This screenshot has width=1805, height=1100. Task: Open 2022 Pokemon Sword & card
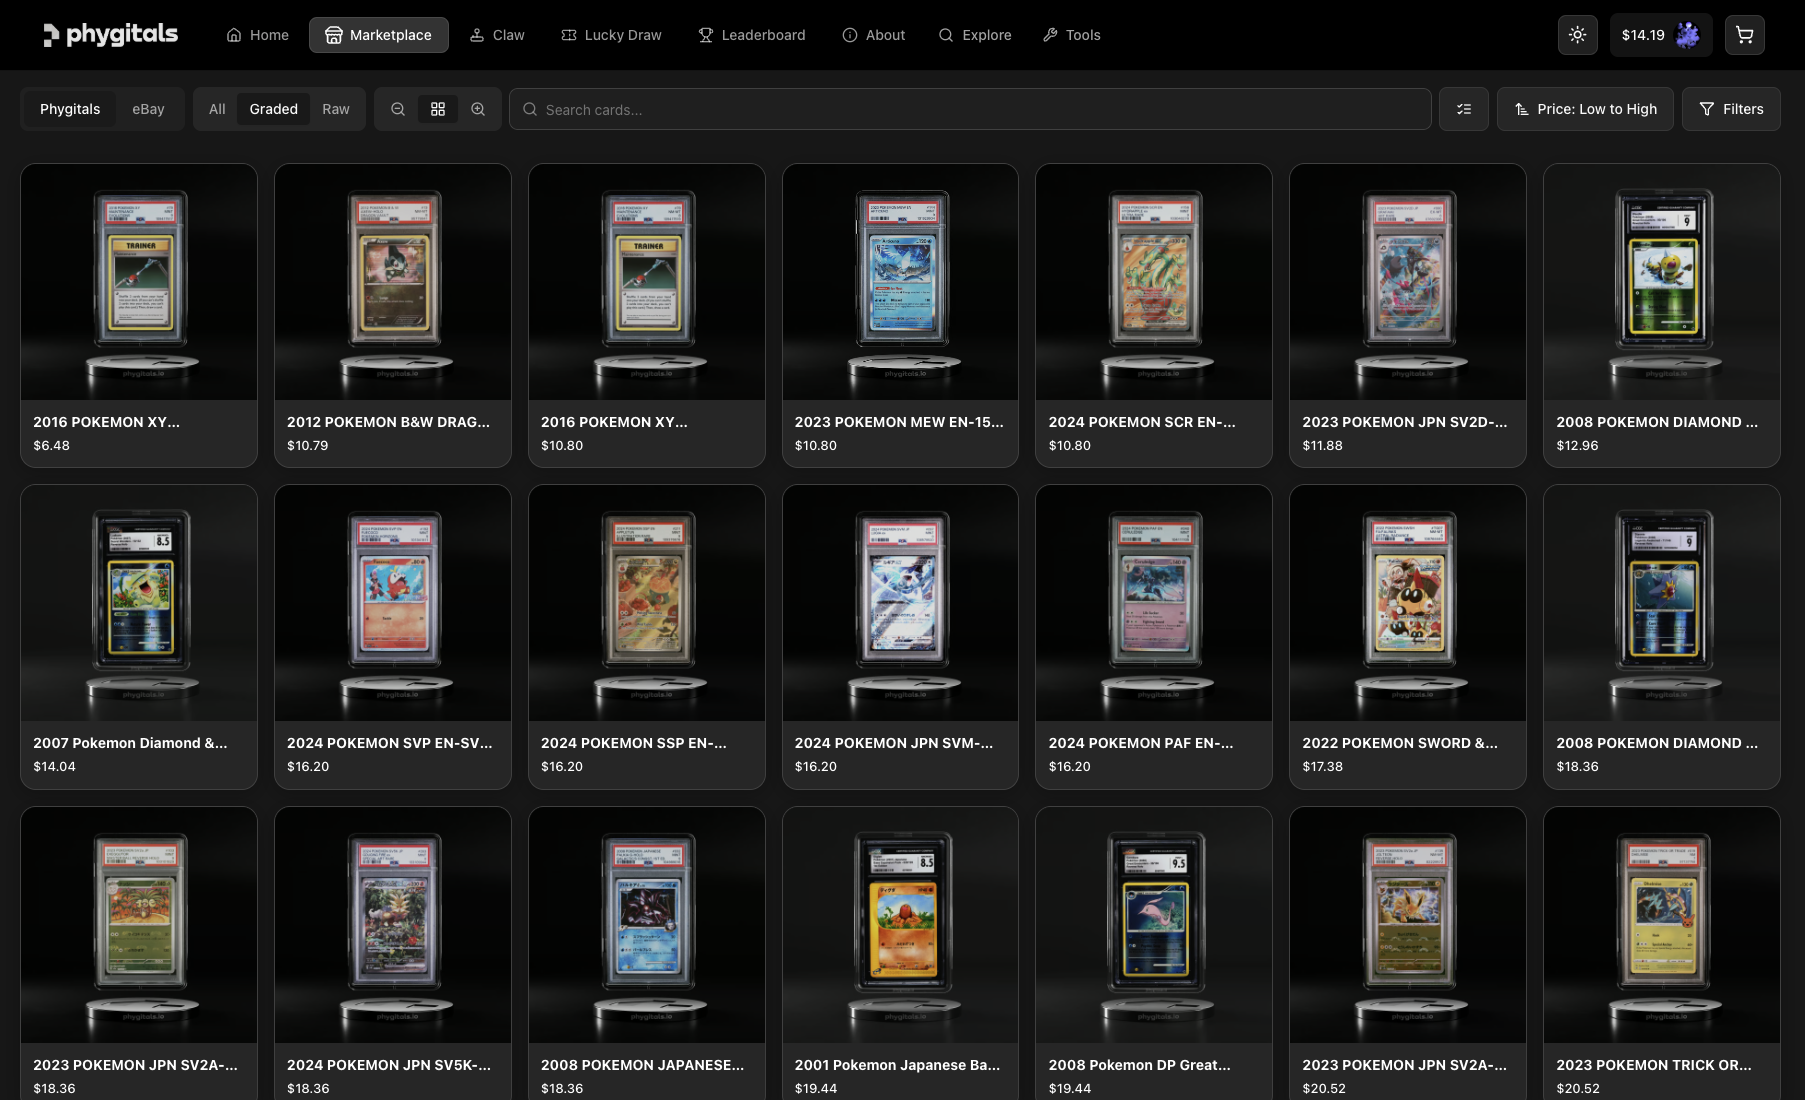point(1408,637)
